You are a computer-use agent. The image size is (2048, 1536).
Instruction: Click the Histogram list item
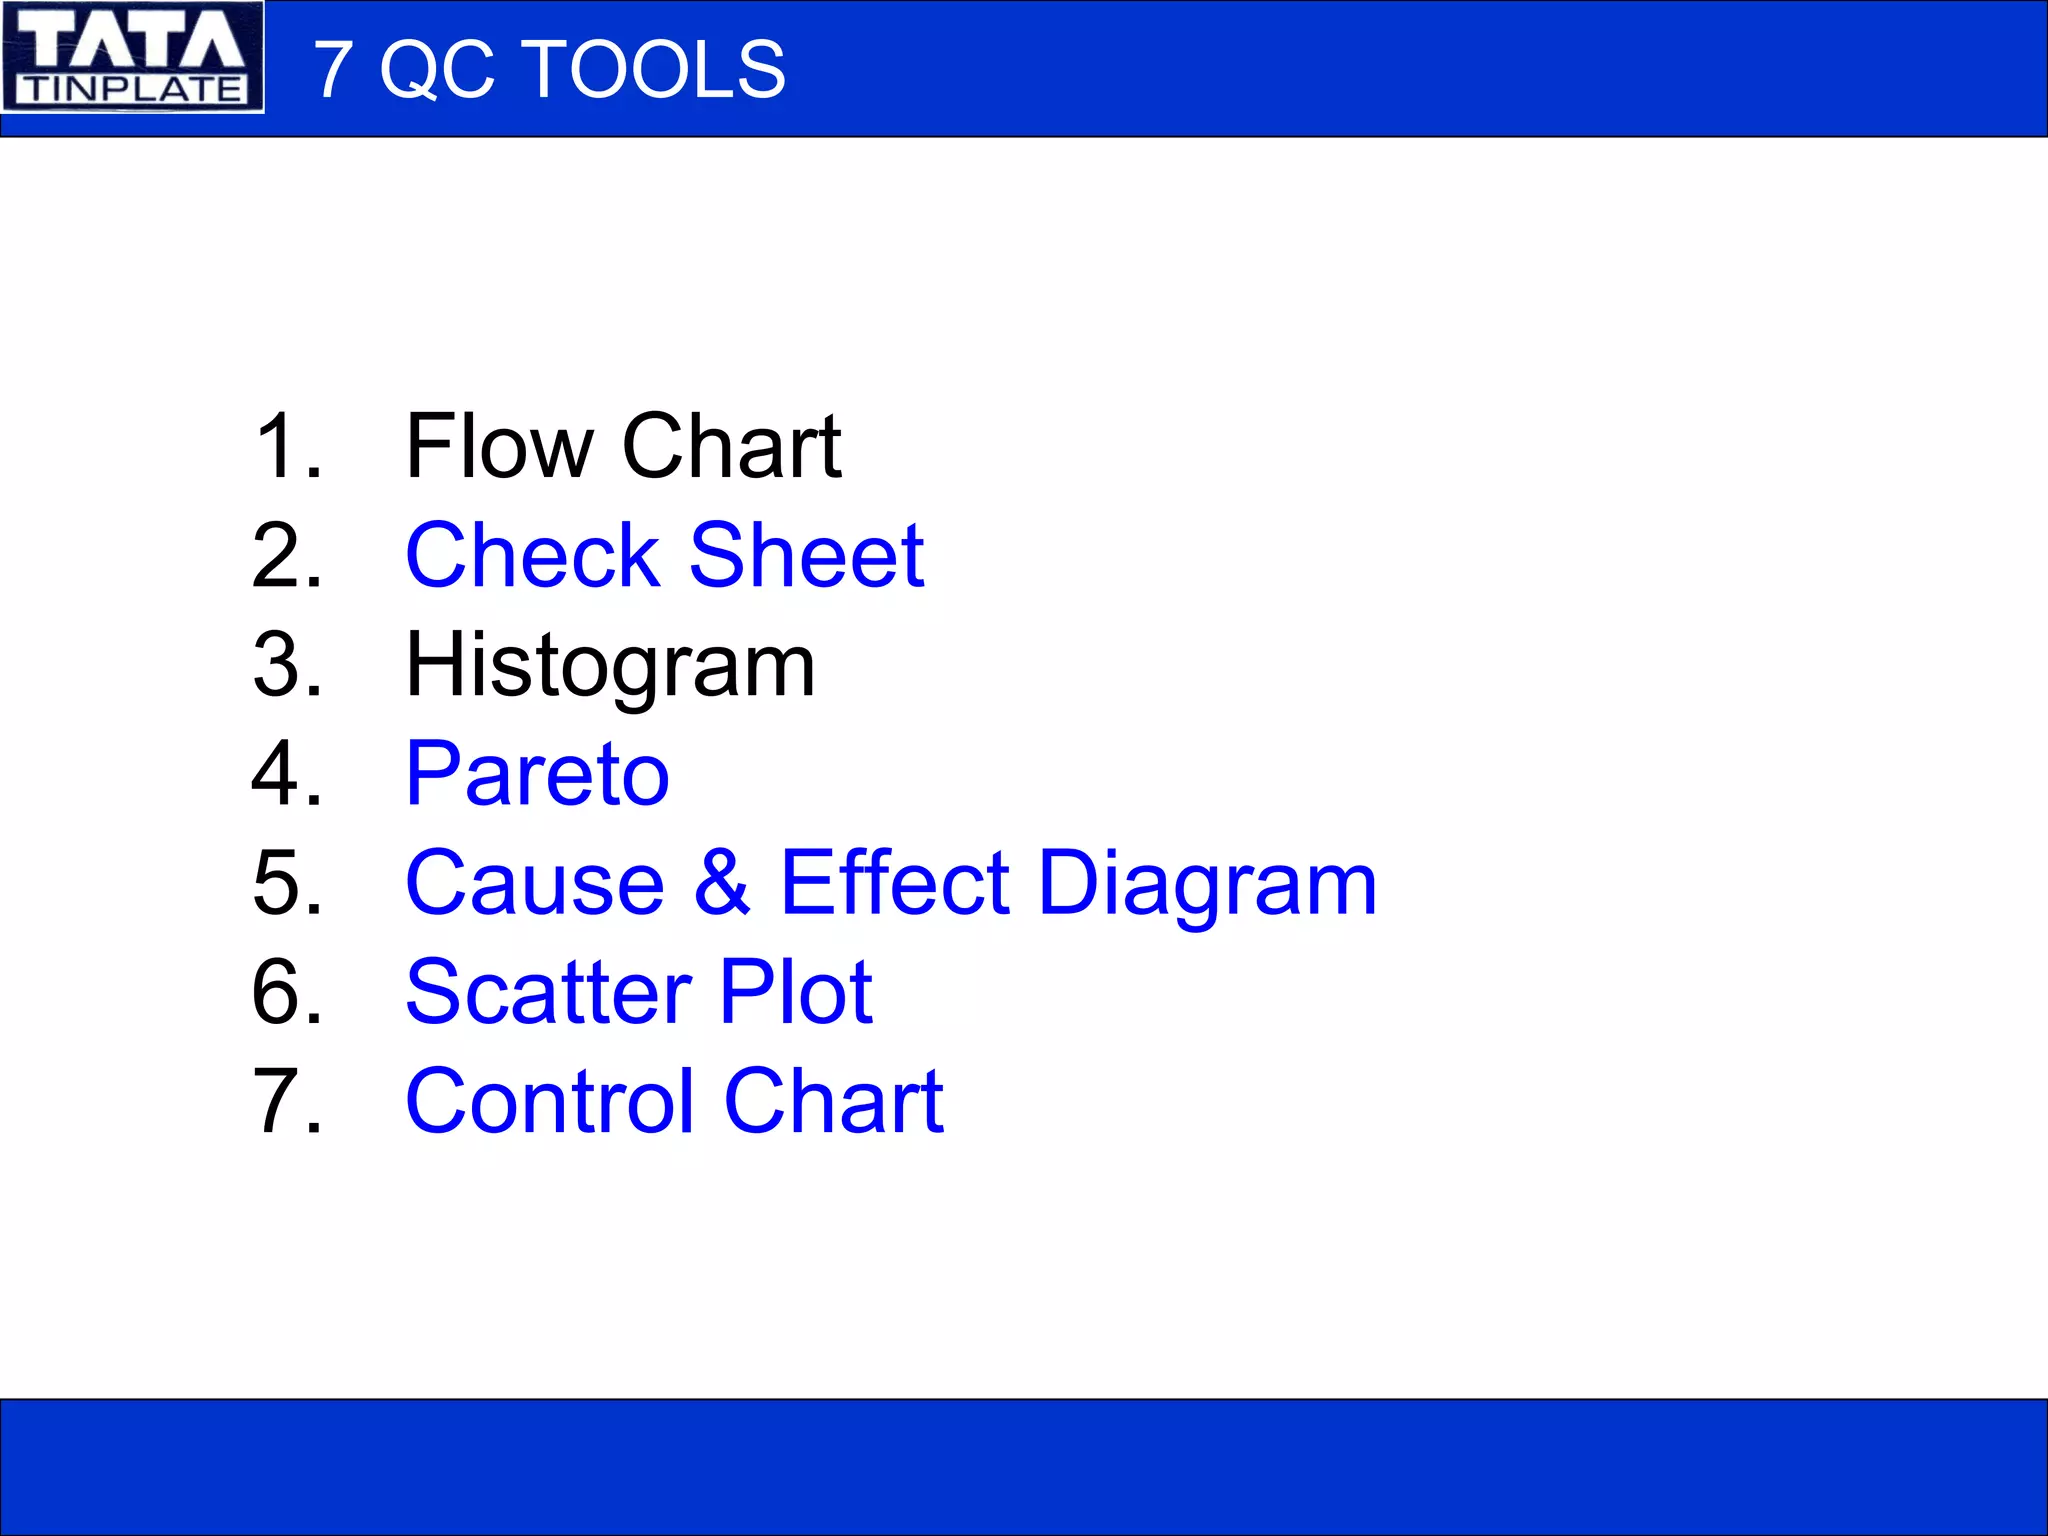tap(610, 665)
